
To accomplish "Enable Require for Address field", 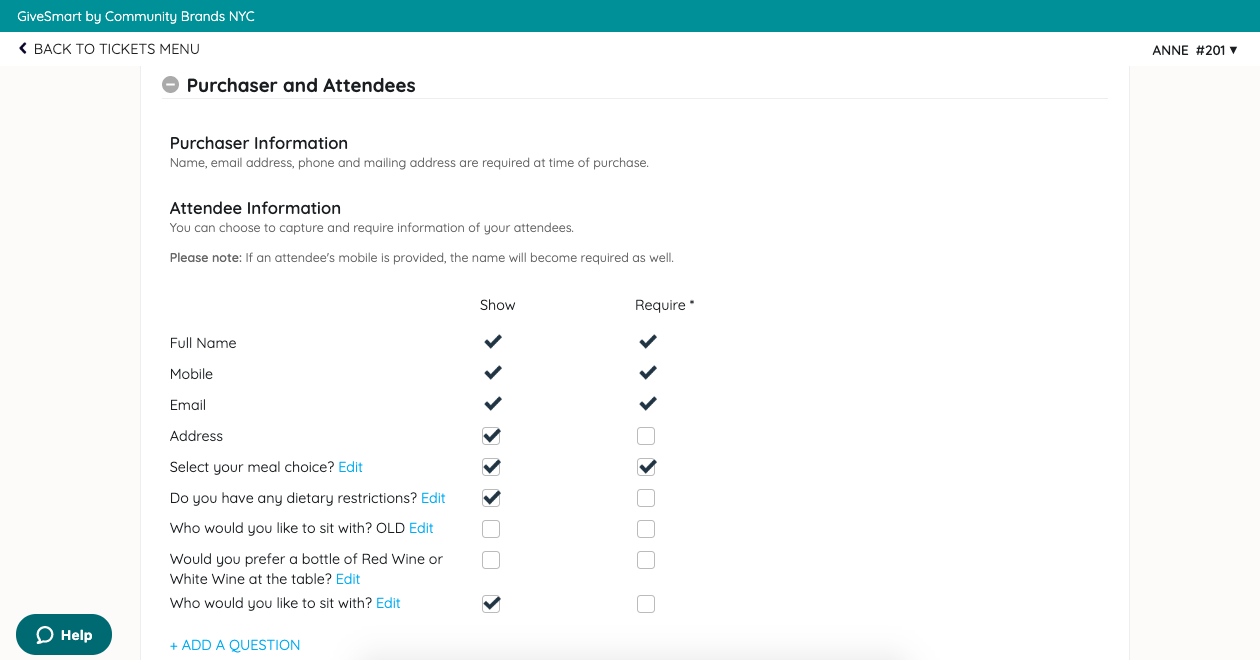I will pos(646,436).
